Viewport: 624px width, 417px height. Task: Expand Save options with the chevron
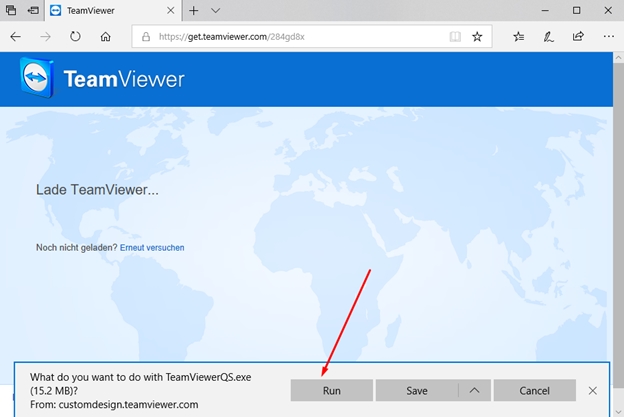tap(474, 390)
